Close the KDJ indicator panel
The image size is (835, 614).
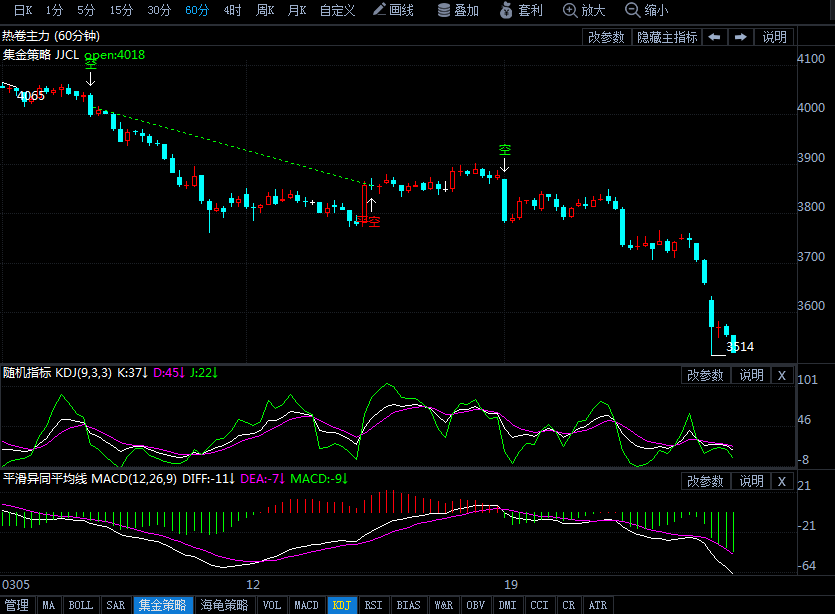coord(782,375)
